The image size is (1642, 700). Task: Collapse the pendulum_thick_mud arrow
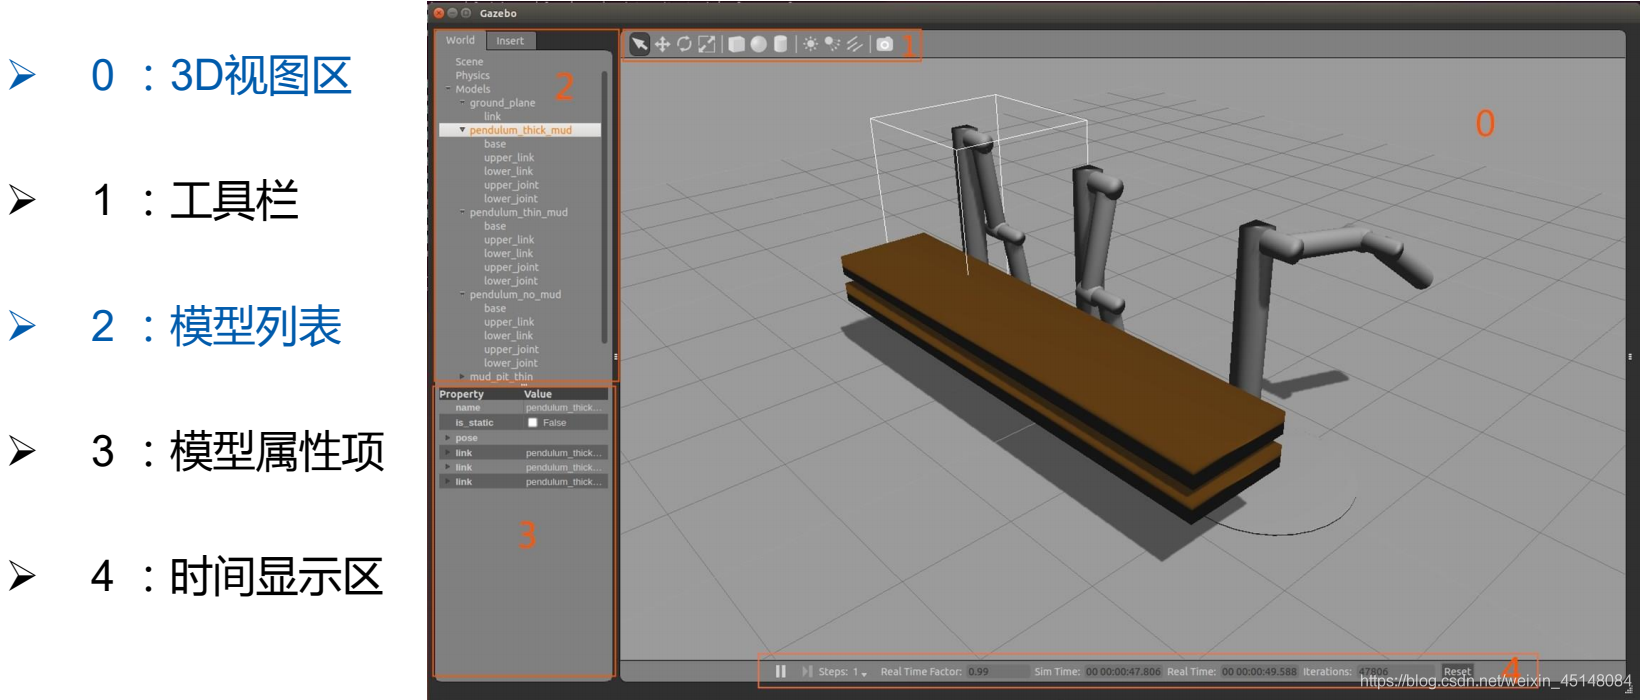tap(462, 130)
